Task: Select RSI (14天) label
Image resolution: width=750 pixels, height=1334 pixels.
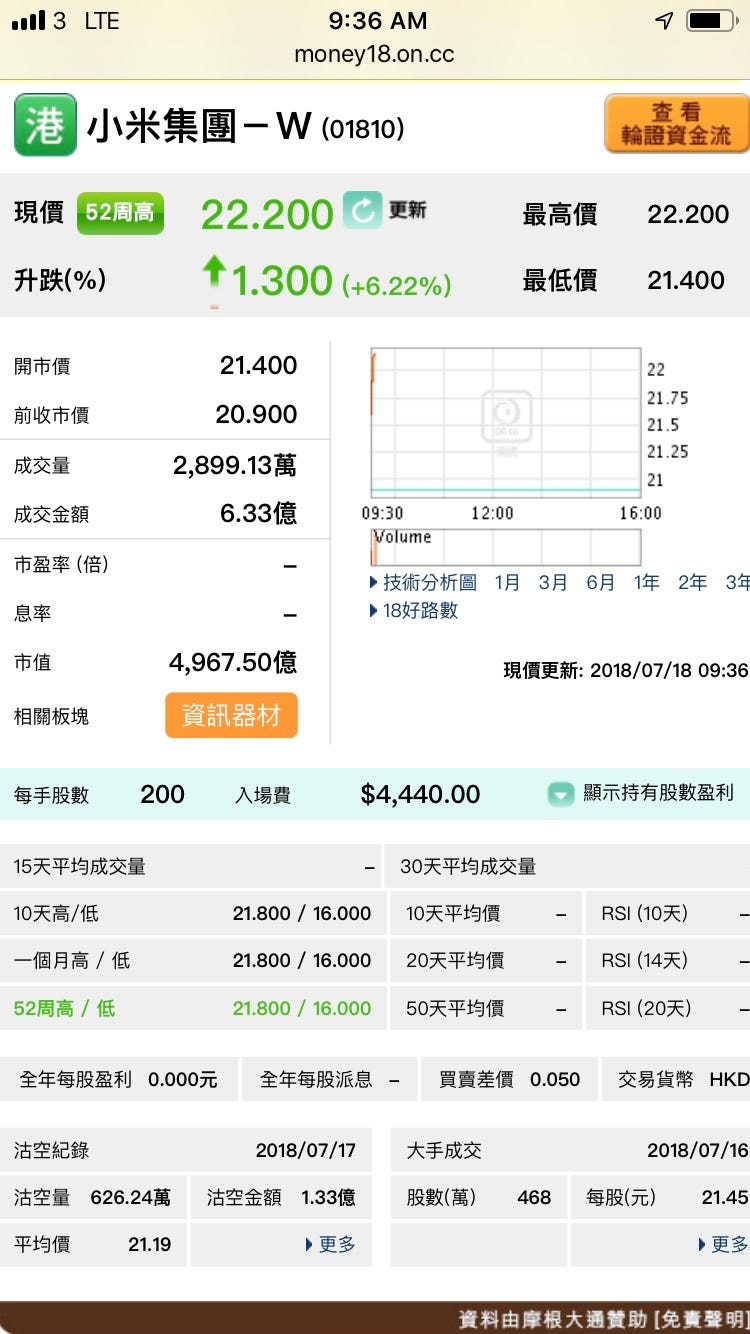Action: click(x=645, y=961)
